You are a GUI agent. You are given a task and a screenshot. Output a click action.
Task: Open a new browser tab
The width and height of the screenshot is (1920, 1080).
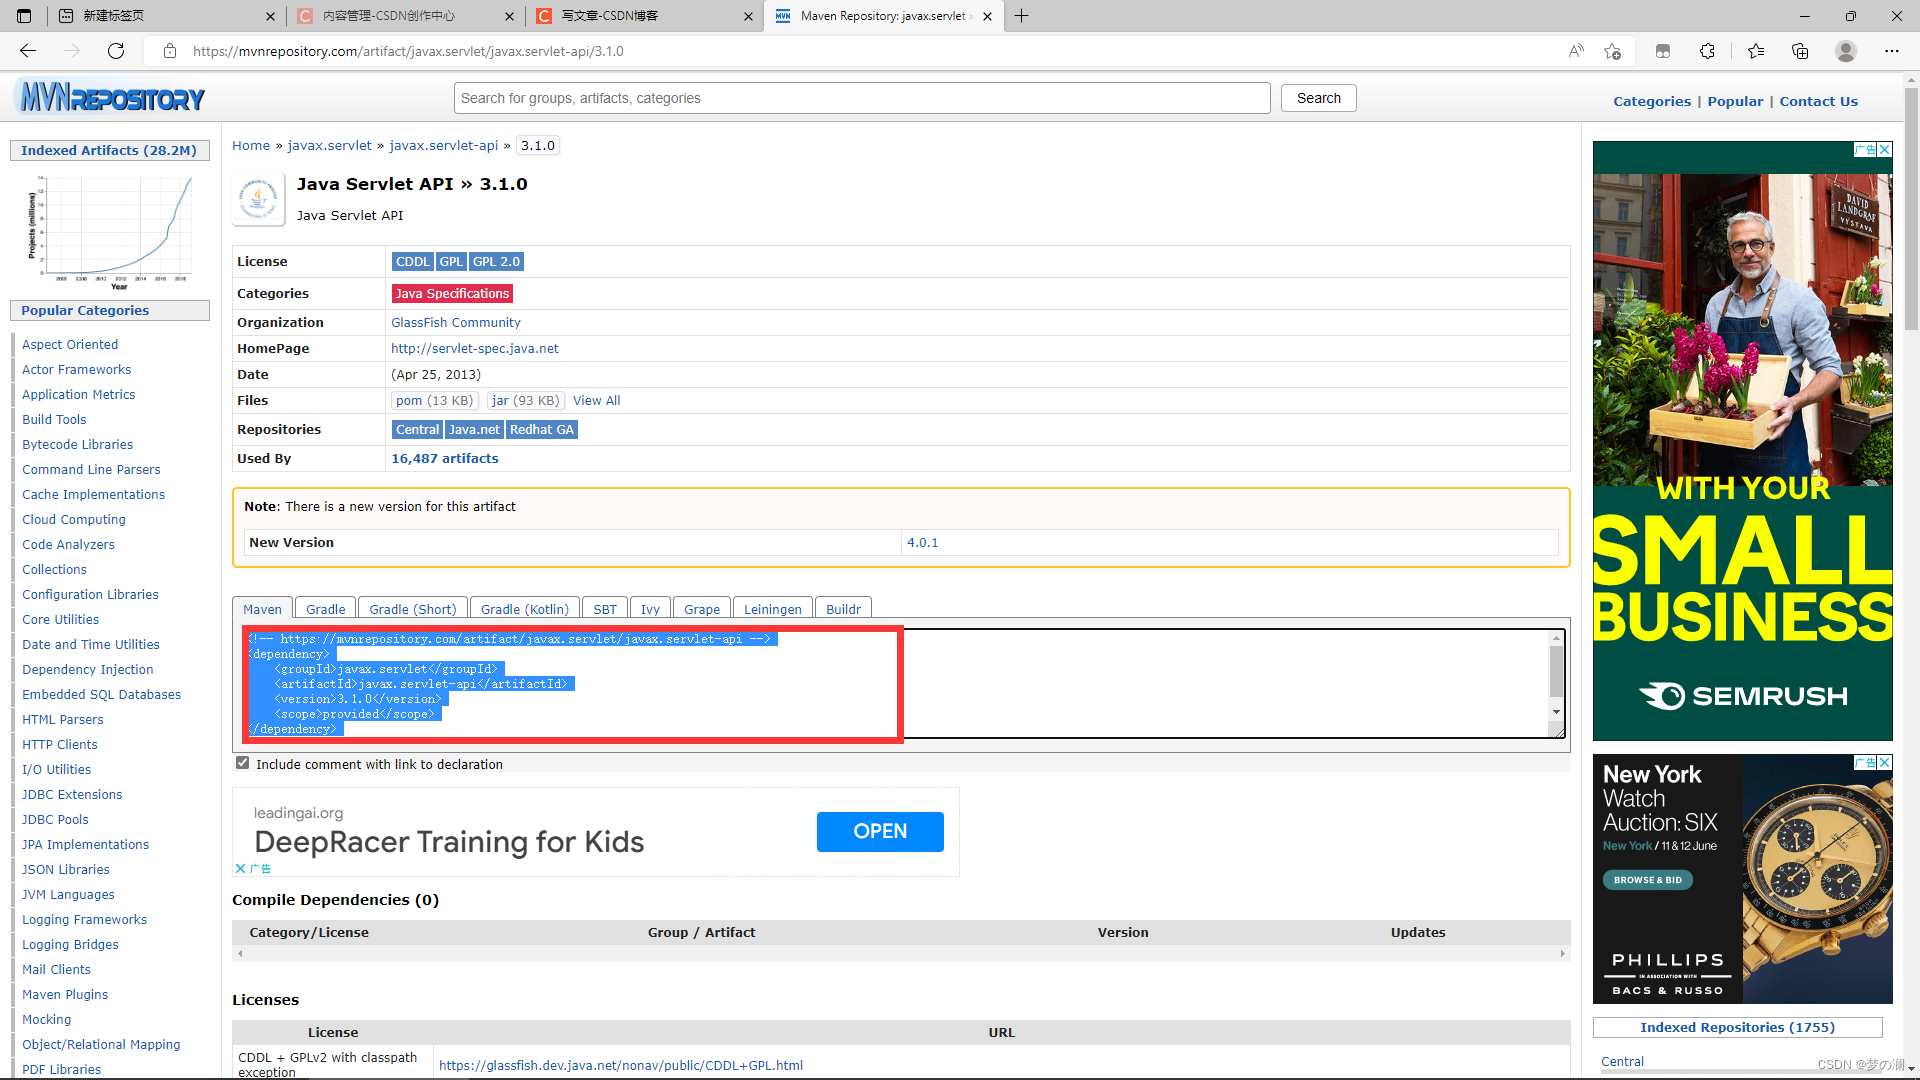1021,16
